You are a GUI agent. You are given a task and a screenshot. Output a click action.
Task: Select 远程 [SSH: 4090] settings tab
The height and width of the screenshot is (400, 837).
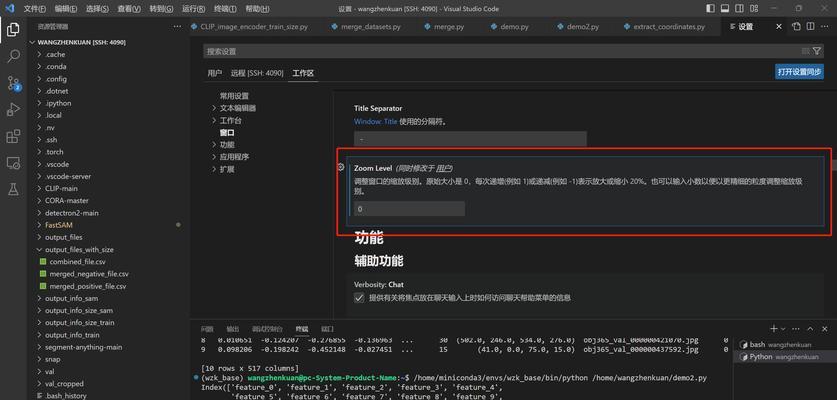point(257,73)
